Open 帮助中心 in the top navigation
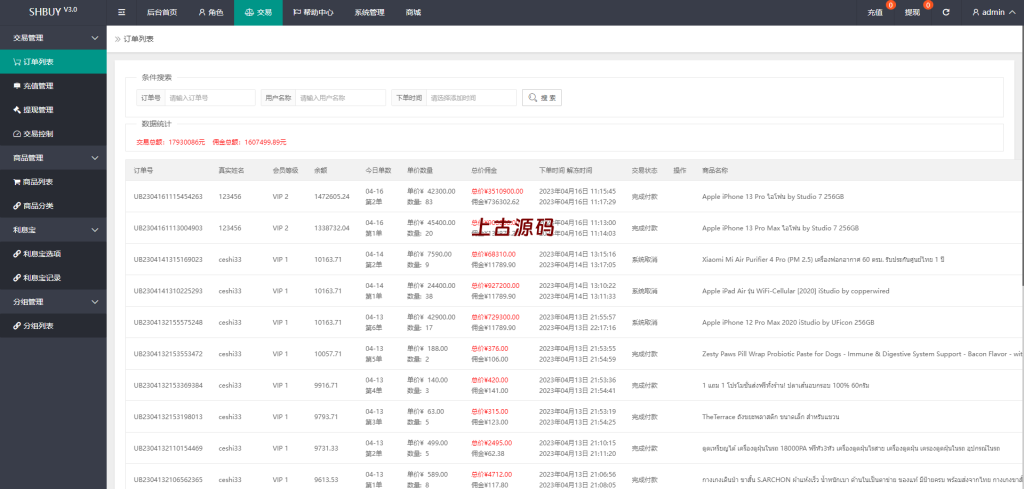1024x489 pixels. click(x=313, y=12)
